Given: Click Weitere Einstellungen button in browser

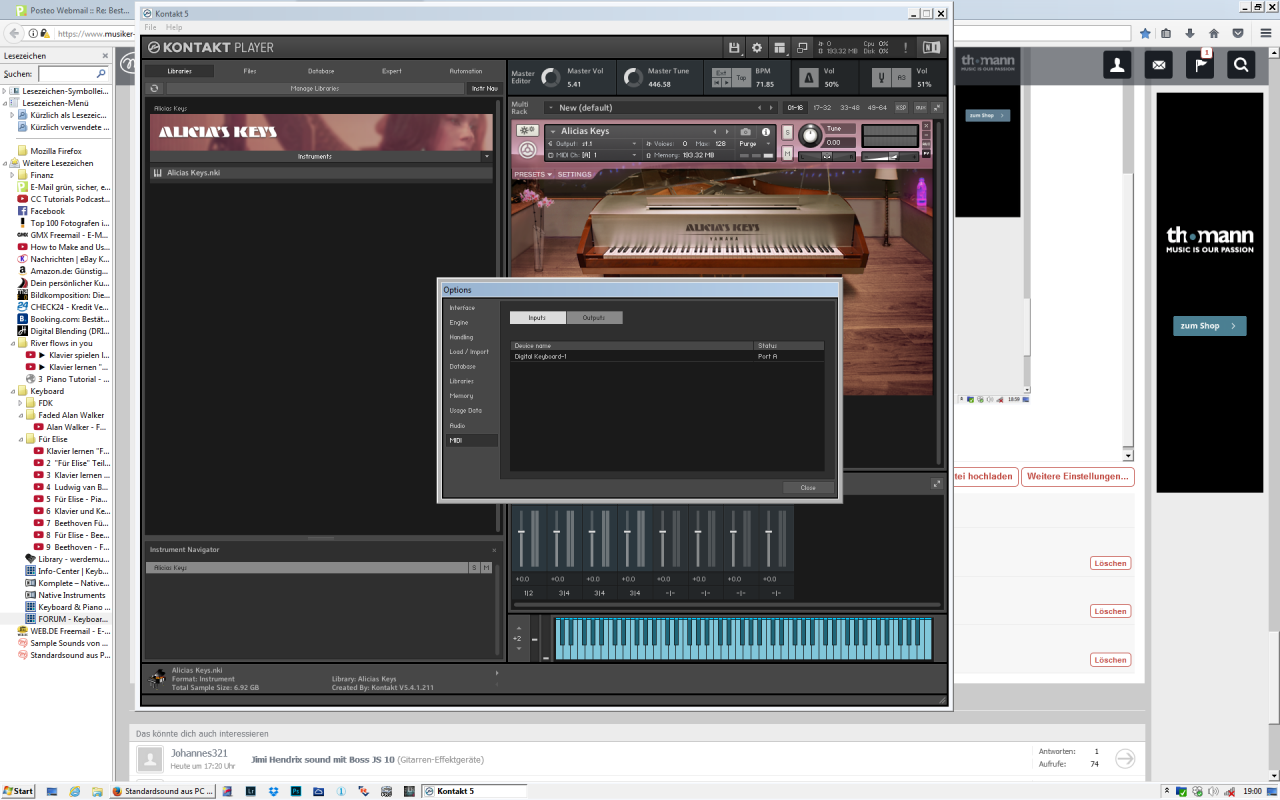Looking at the screenshot, I should click(1078, 477).
